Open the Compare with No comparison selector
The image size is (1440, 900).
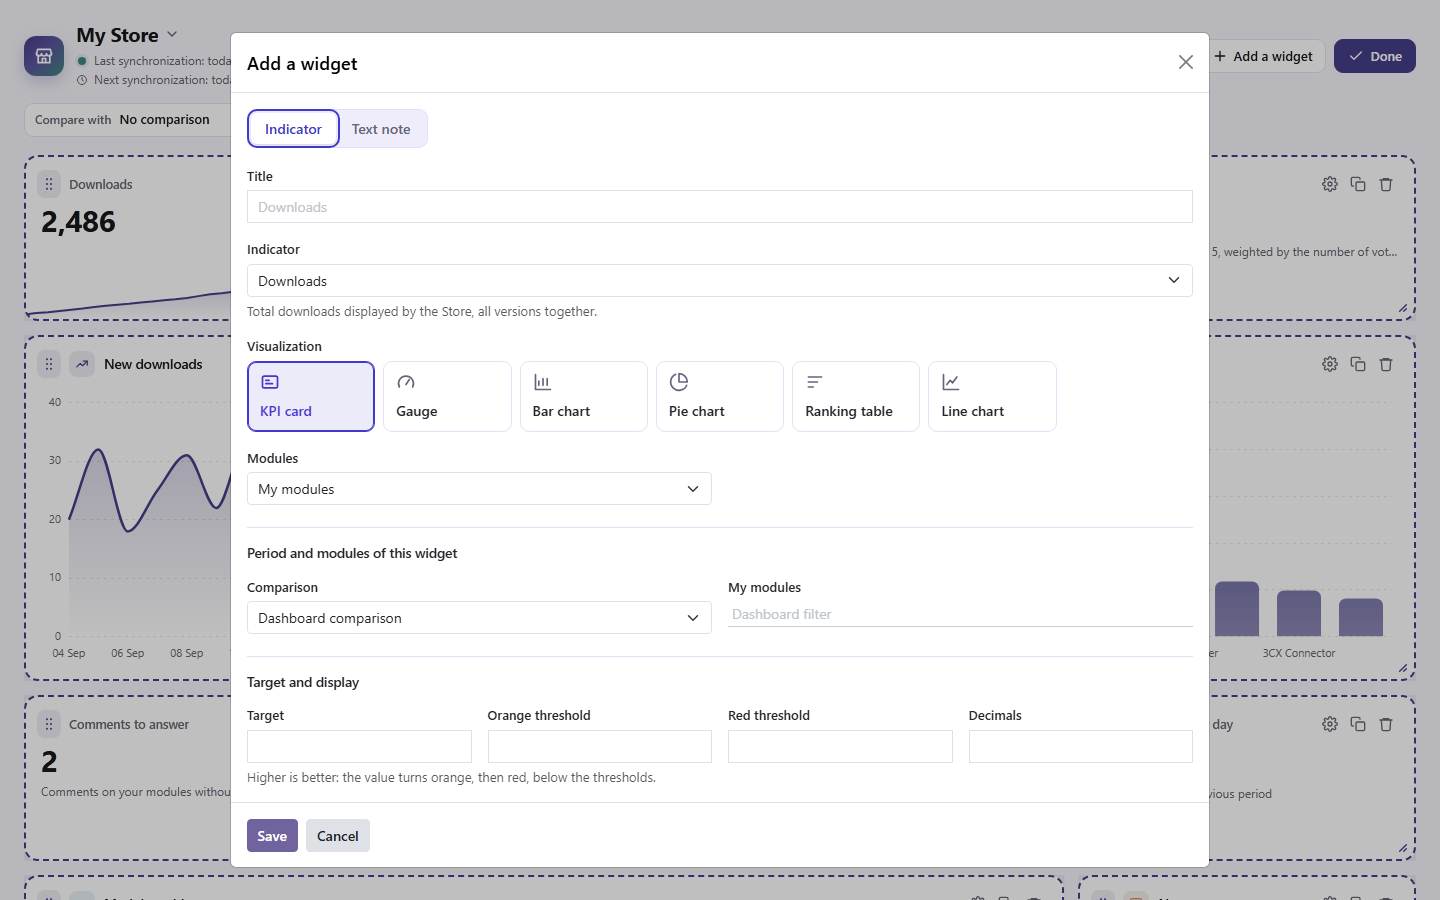point(128,120)
